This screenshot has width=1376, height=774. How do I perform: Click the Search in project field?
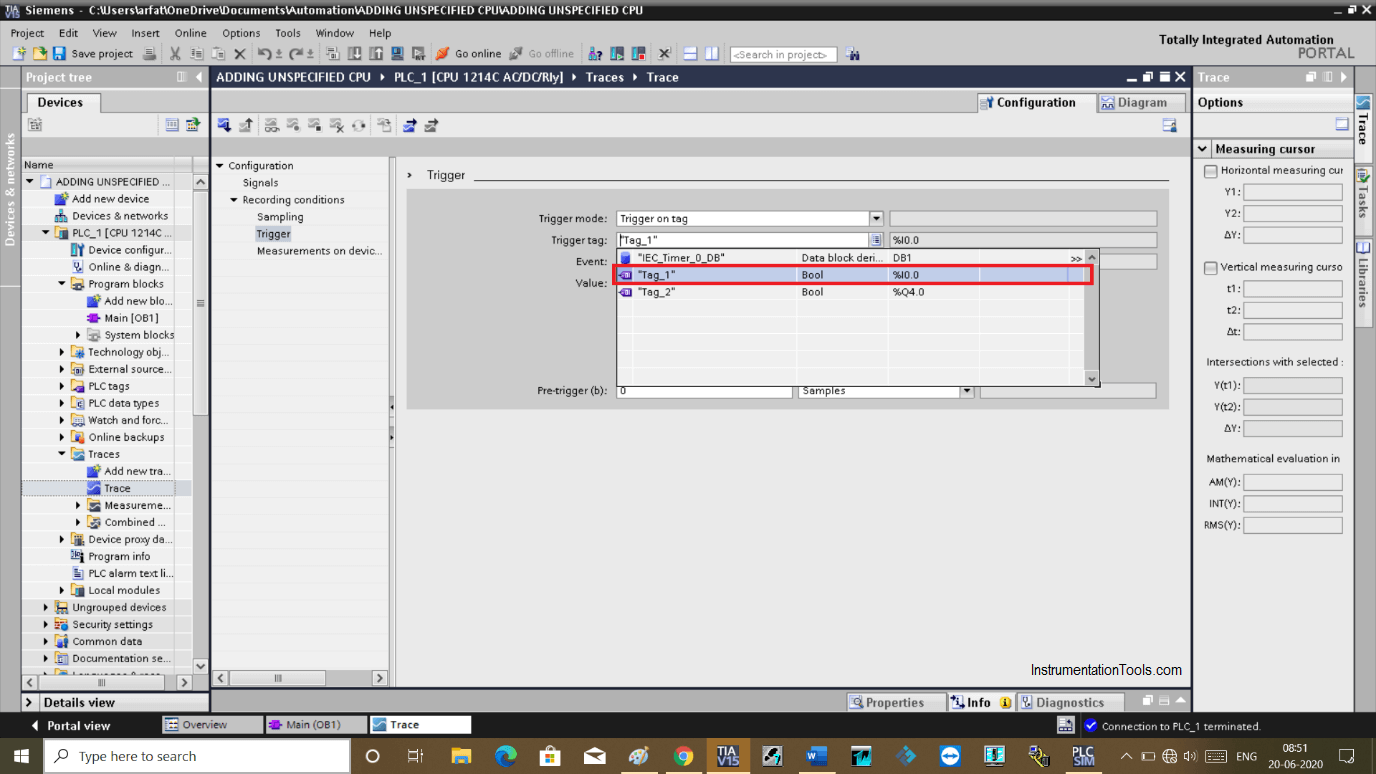click(x=783, y=54)
